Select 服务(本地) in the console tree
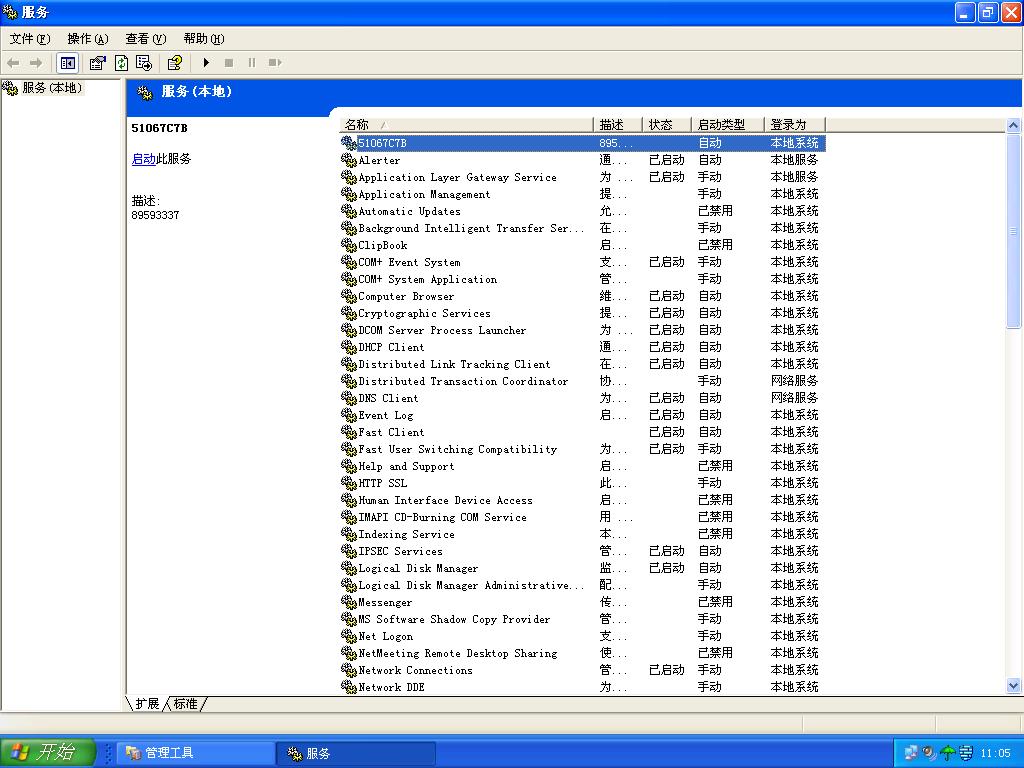Screen dimensions: 1024x768 click(x=52, y=88)
